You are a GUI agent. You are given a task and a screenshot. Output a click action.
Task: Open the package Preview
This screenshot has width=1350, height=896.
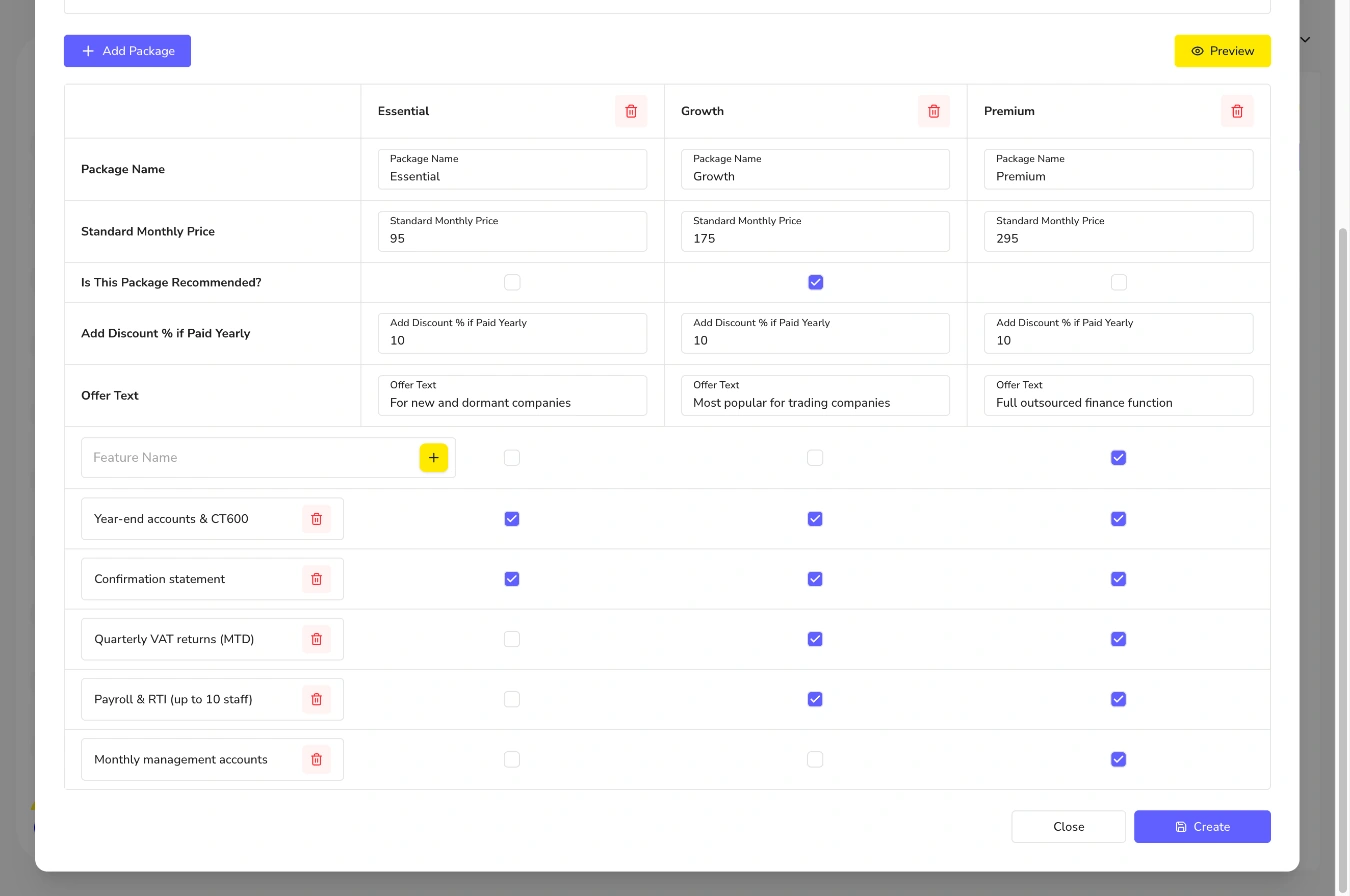coord(1222,51)
